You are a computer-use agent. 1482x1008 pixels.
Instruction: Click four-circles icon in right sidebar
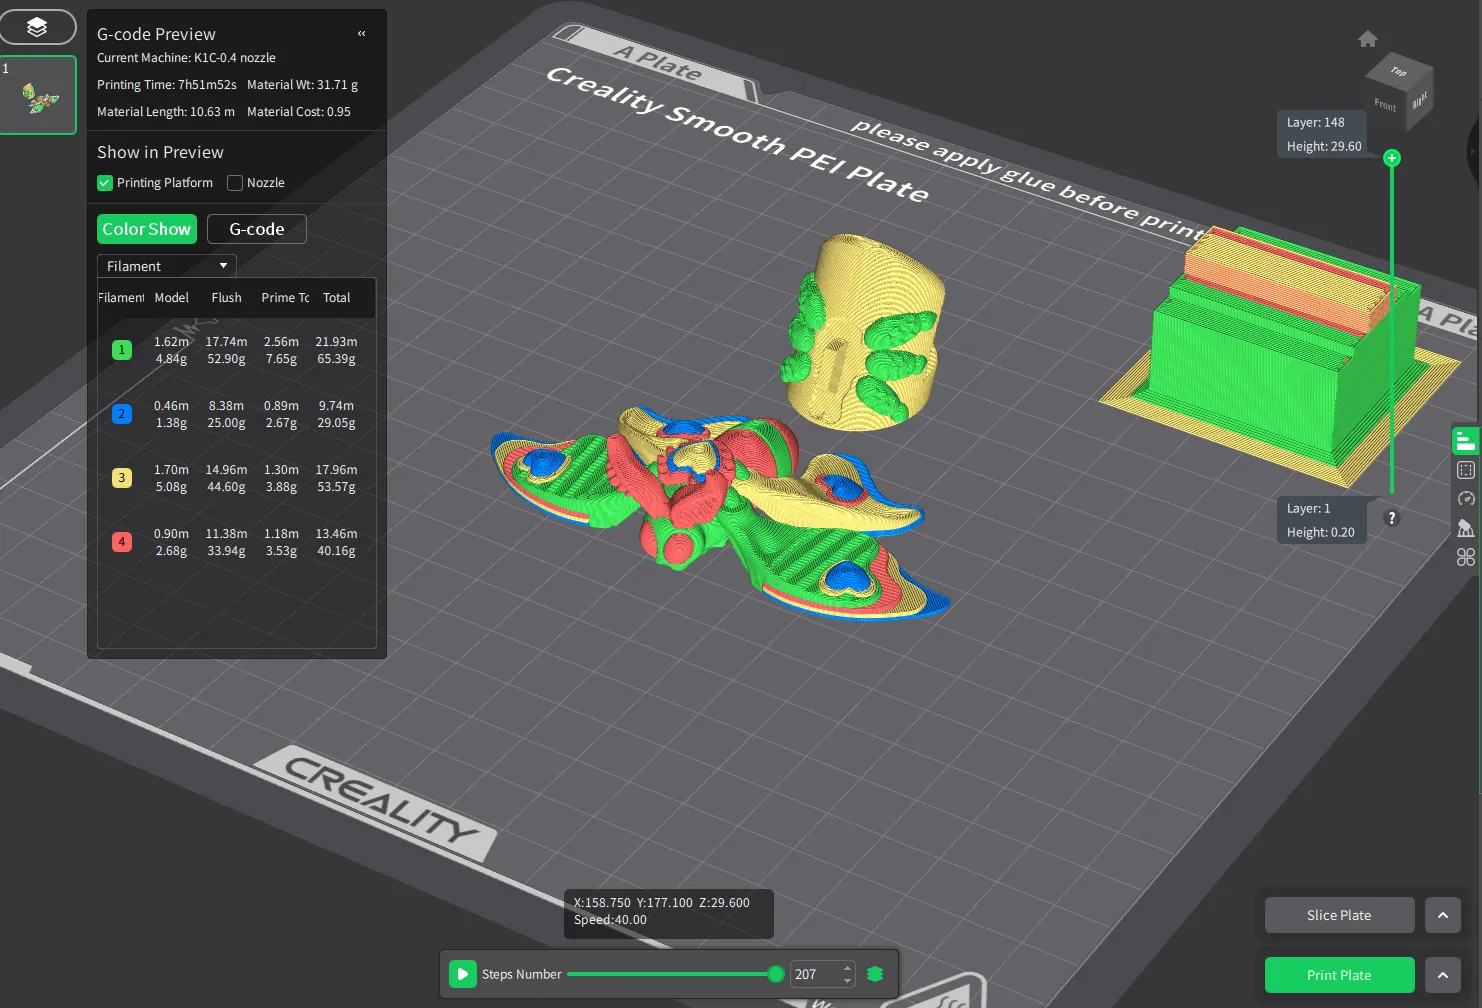[1466, 557]
